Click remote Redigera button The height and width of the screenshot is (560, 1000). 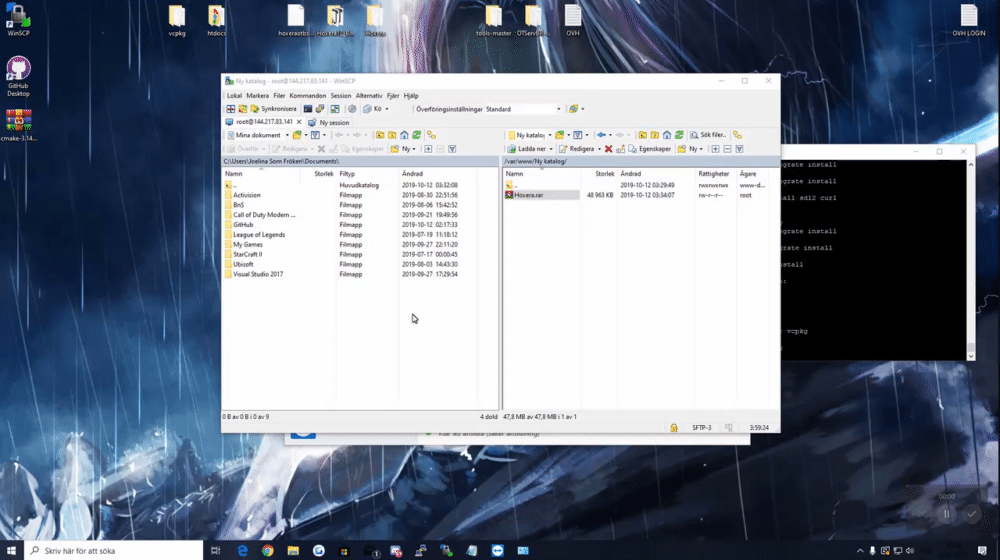coord(577,149)
